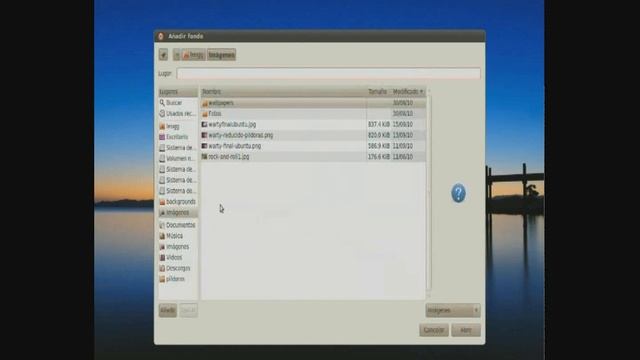This screenshot has width=640, height=360.
Task: Click the Añadir bookmark button below the sidebar
Action: [167, 310]
